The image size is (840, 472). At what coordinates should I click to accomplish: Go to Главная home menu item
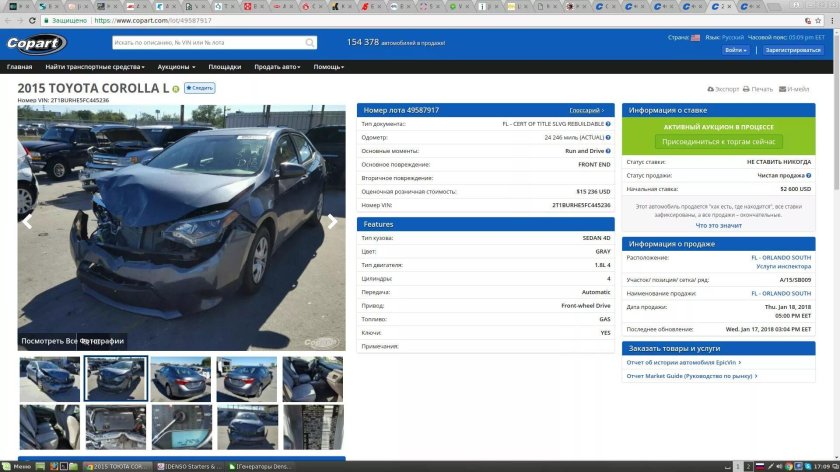click(19, 67)
